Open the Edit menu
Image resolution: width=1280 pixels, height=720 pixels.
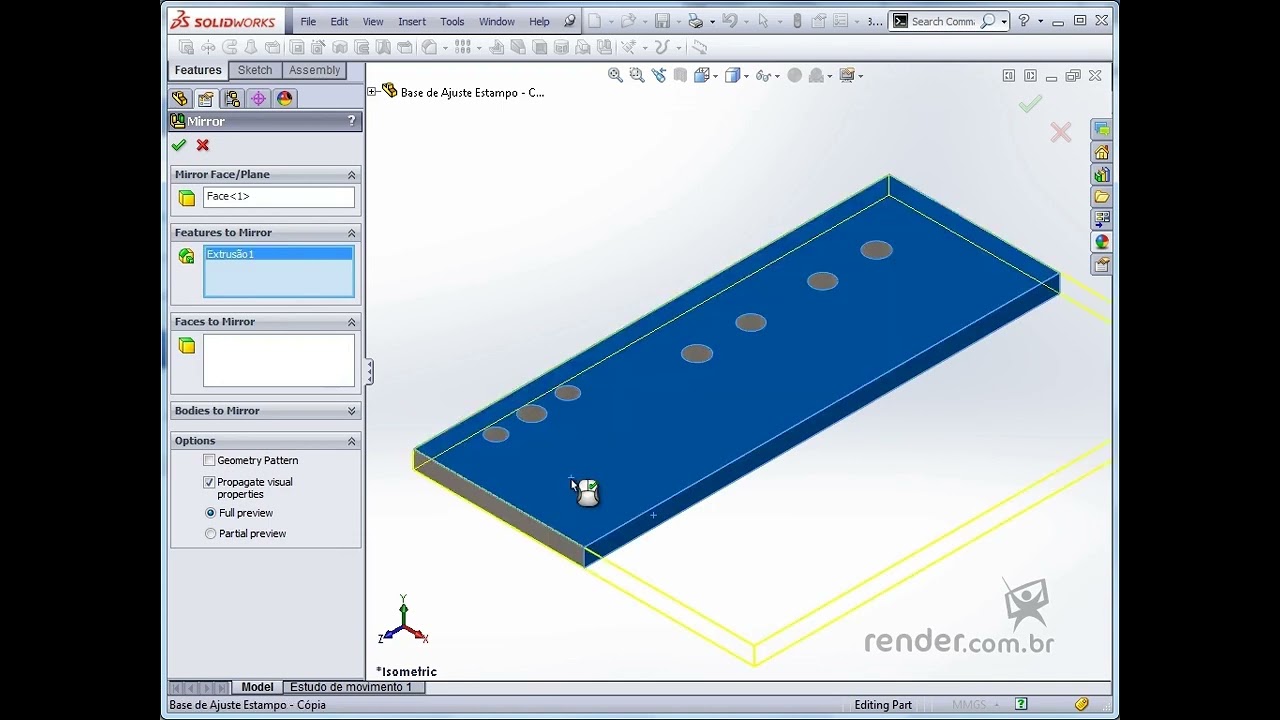(x=340, y=21)
